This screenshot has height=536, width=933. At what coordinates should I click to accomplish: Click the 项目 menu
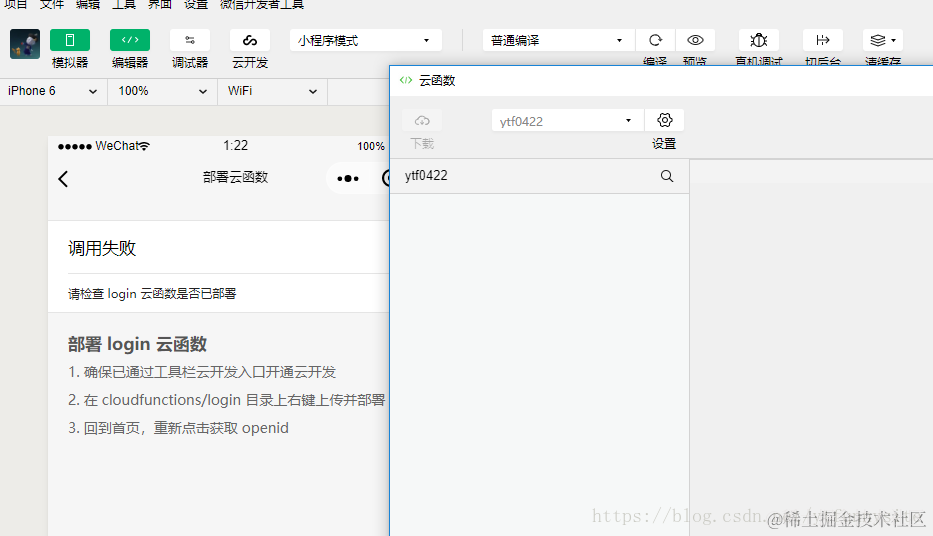coord(15,5)
